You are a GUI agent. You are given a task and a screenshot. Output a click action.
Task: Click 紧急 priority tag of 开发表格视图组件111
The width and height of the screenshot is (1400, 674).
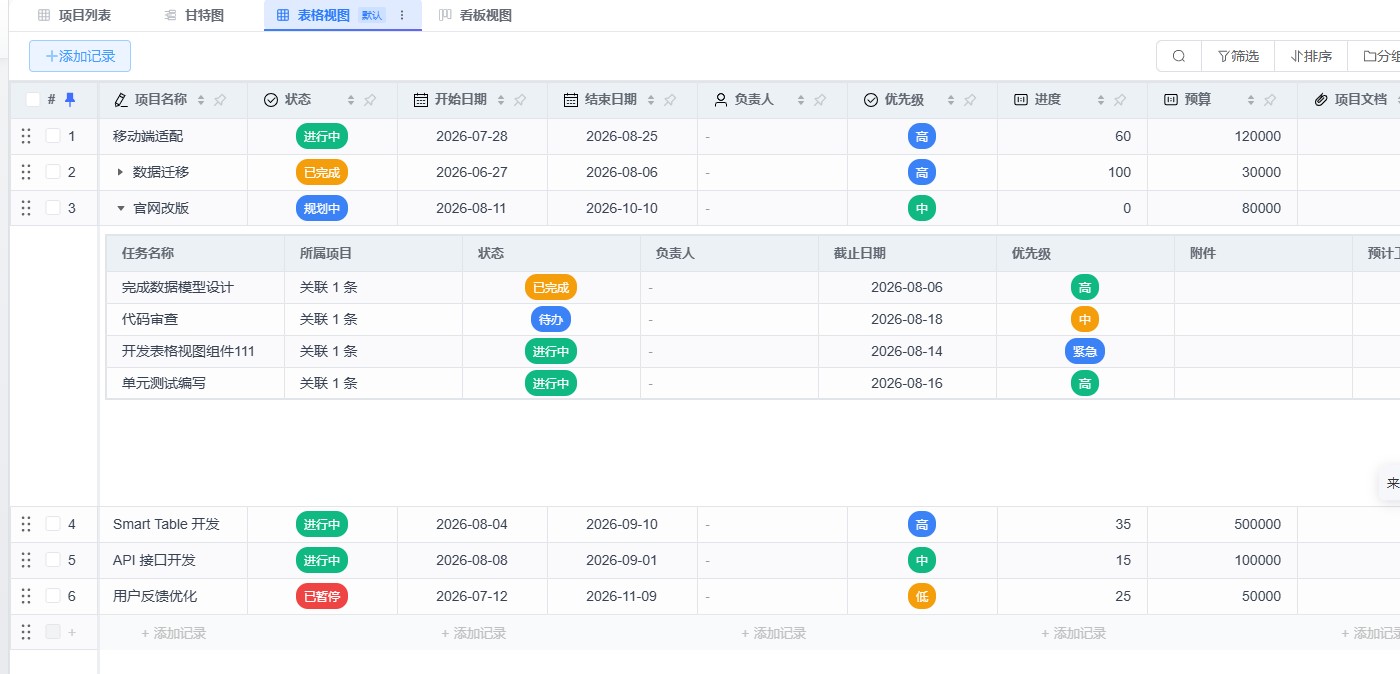click(x=1085, y=351)
